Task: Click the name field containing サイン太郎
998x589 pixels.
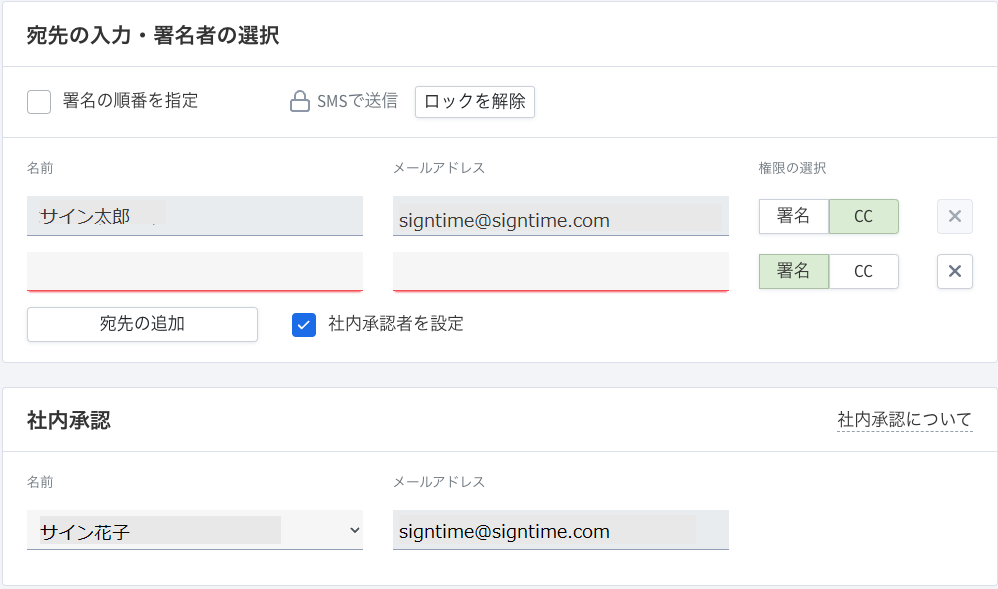Action: pos(194,216)
